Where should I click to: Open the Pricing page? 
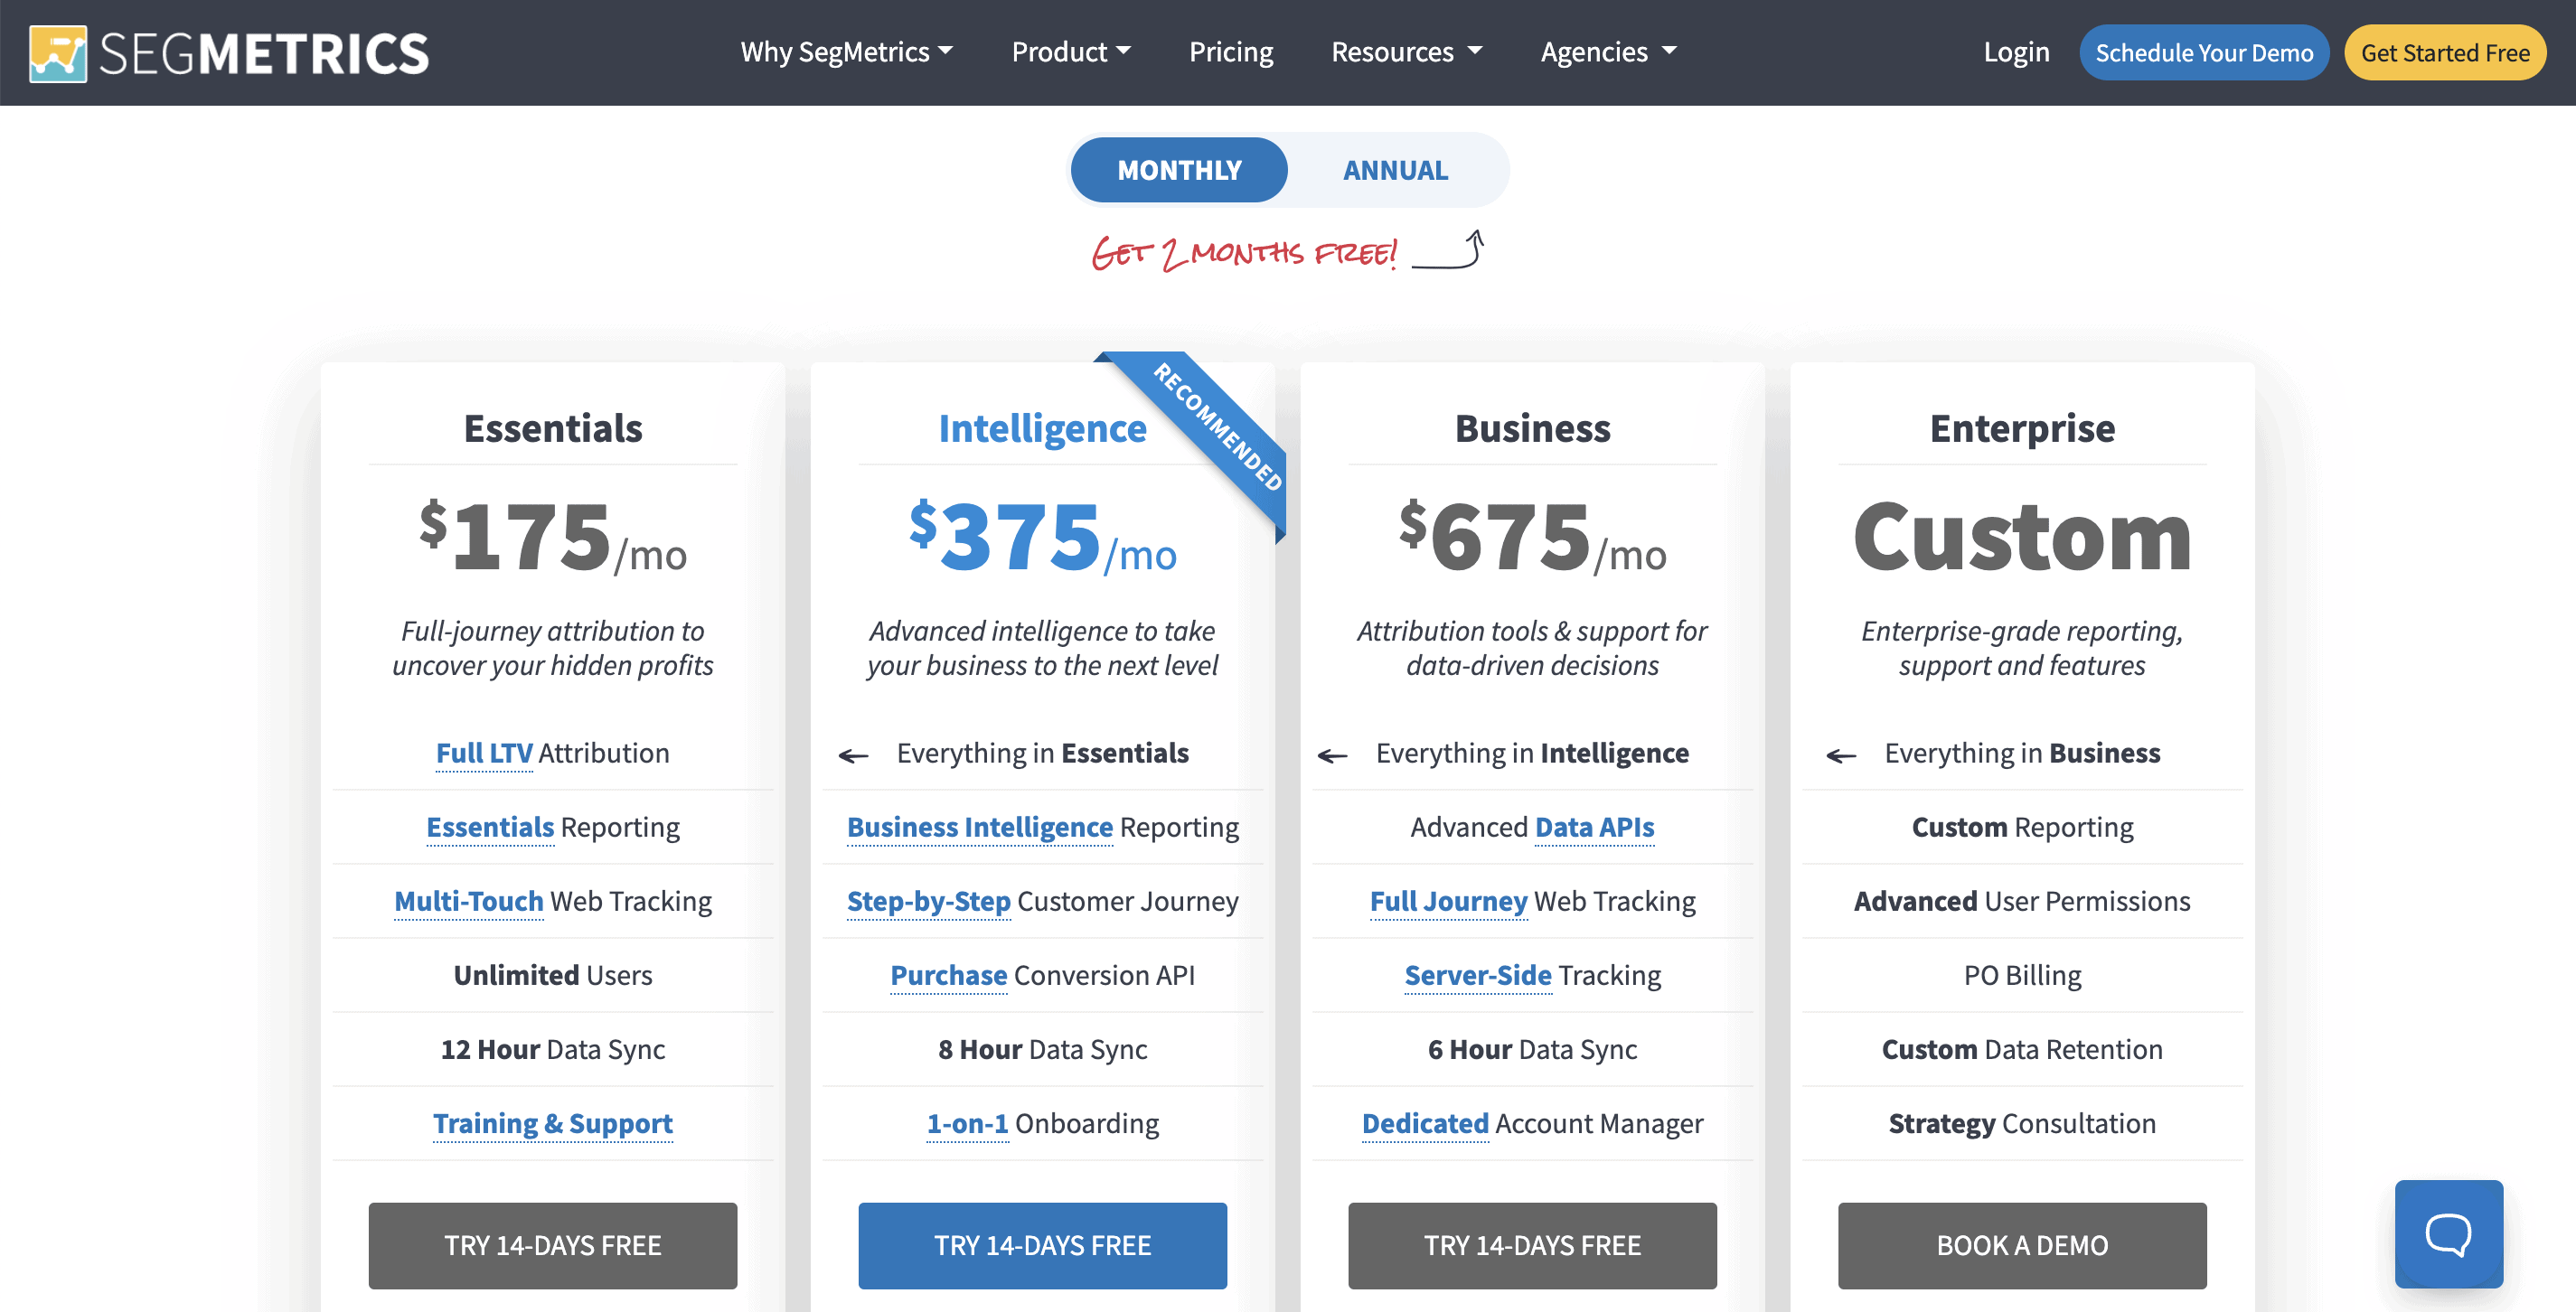coord(1230,51)
